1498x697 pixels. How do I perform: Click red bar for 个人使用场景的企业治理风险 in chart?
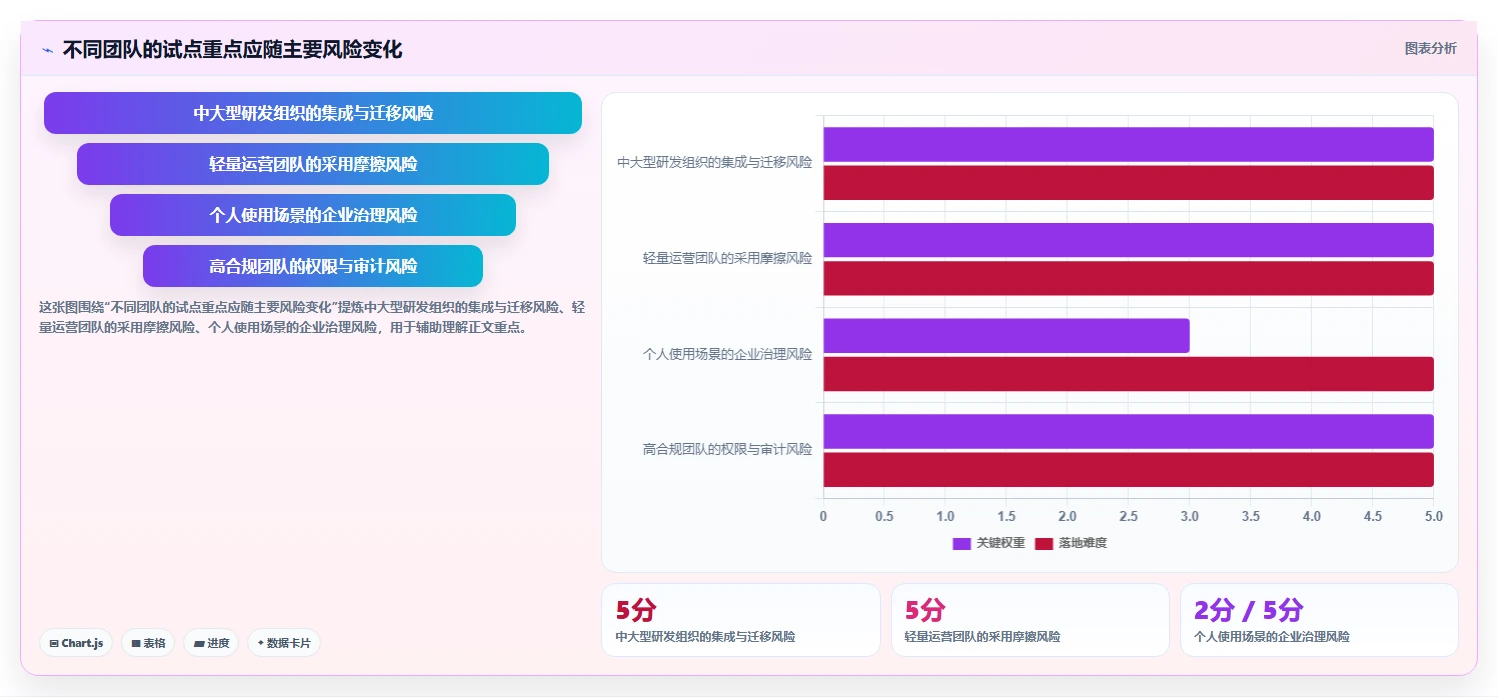pyautogui.click(x=1128, y=374)
